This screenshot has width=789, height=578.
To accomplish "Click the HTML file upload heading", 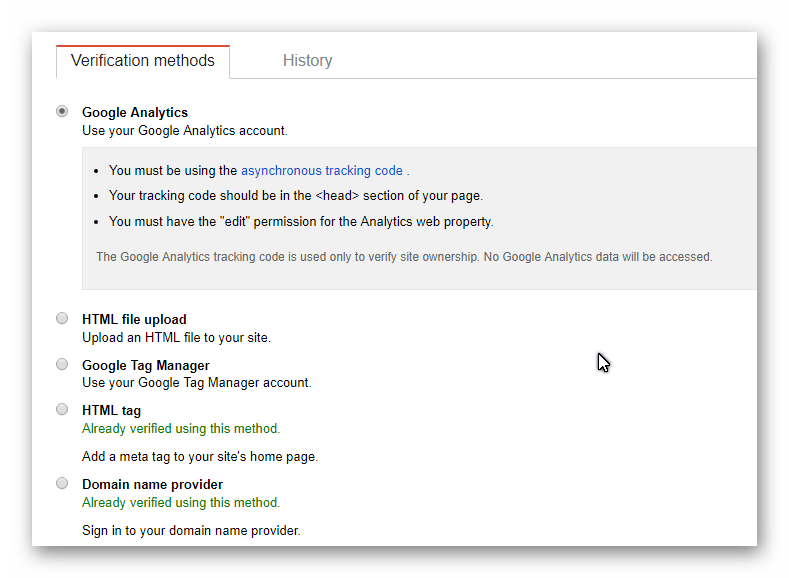I will [x=134, y=319].
